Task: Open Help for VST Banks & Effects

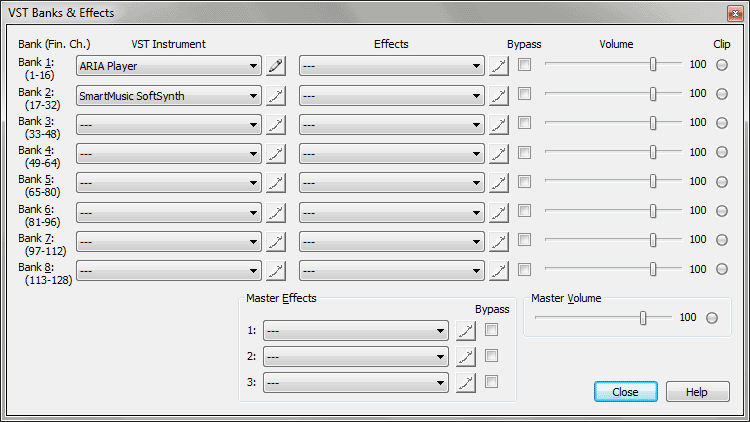Action: tap(697, 392)
